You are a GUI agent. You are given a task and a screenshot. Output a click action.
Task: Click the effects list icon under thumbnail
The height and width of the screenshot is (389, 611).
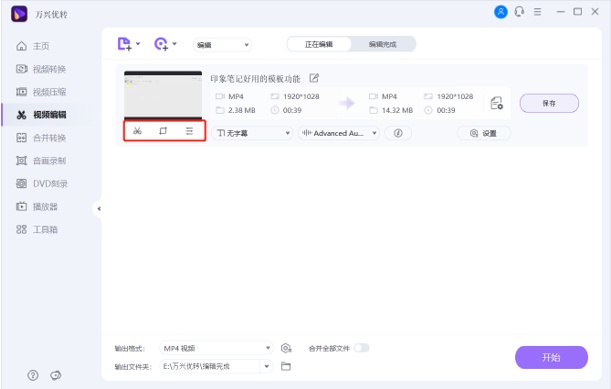click(189, 131)
